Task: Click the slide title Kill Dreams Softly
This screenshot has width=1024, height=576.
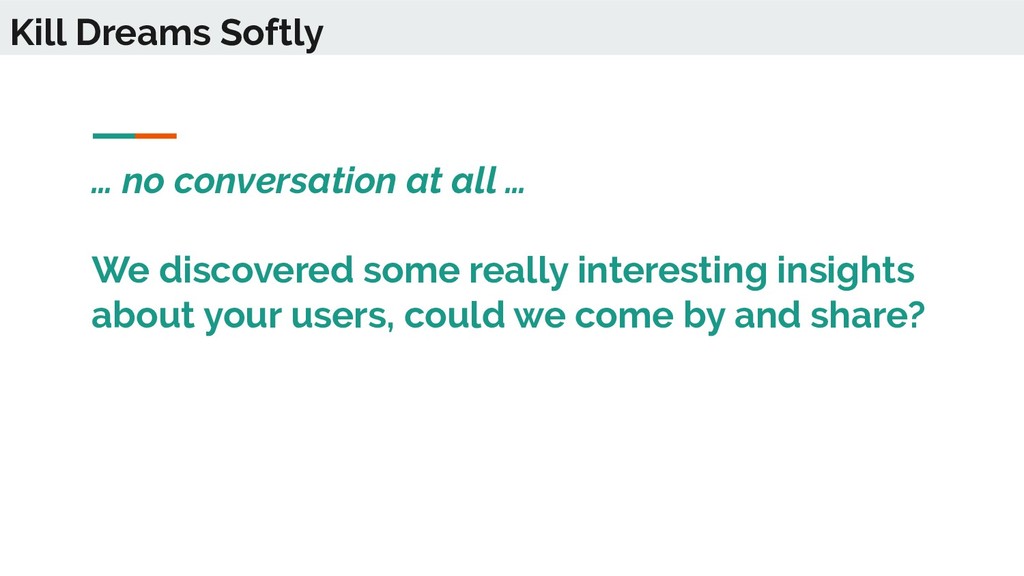Action: pos(167,33)
